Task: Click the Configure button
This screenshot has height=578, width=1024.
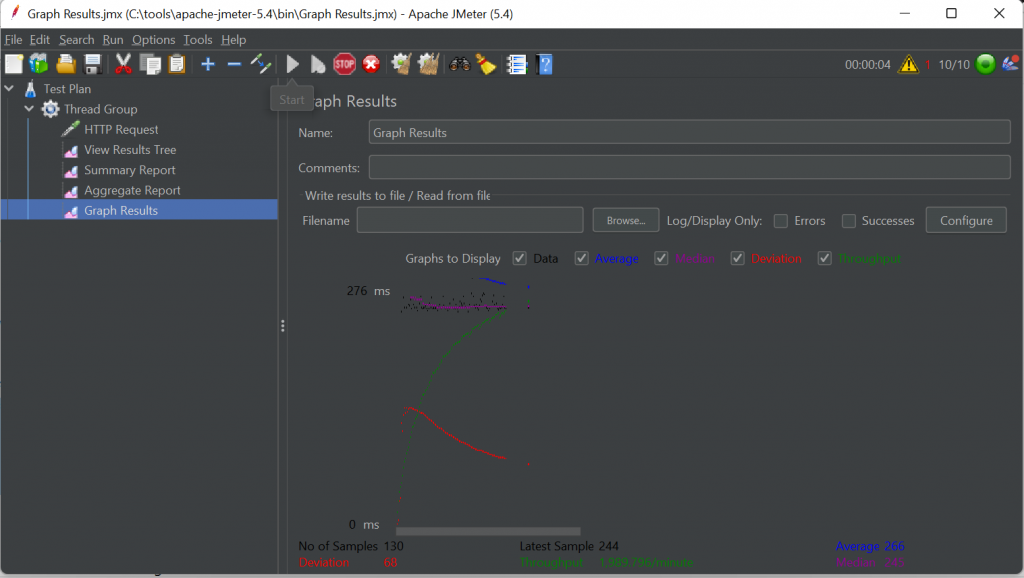Action: pos(966,221)
